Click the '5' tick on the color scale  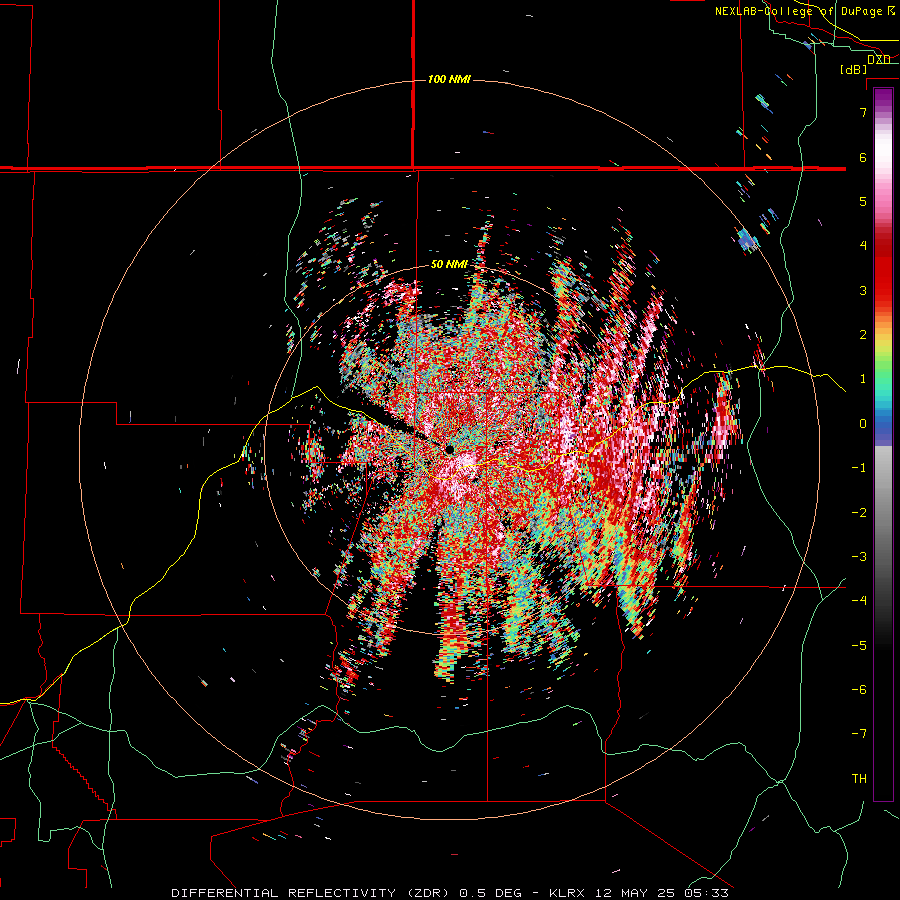pos(863,201)
